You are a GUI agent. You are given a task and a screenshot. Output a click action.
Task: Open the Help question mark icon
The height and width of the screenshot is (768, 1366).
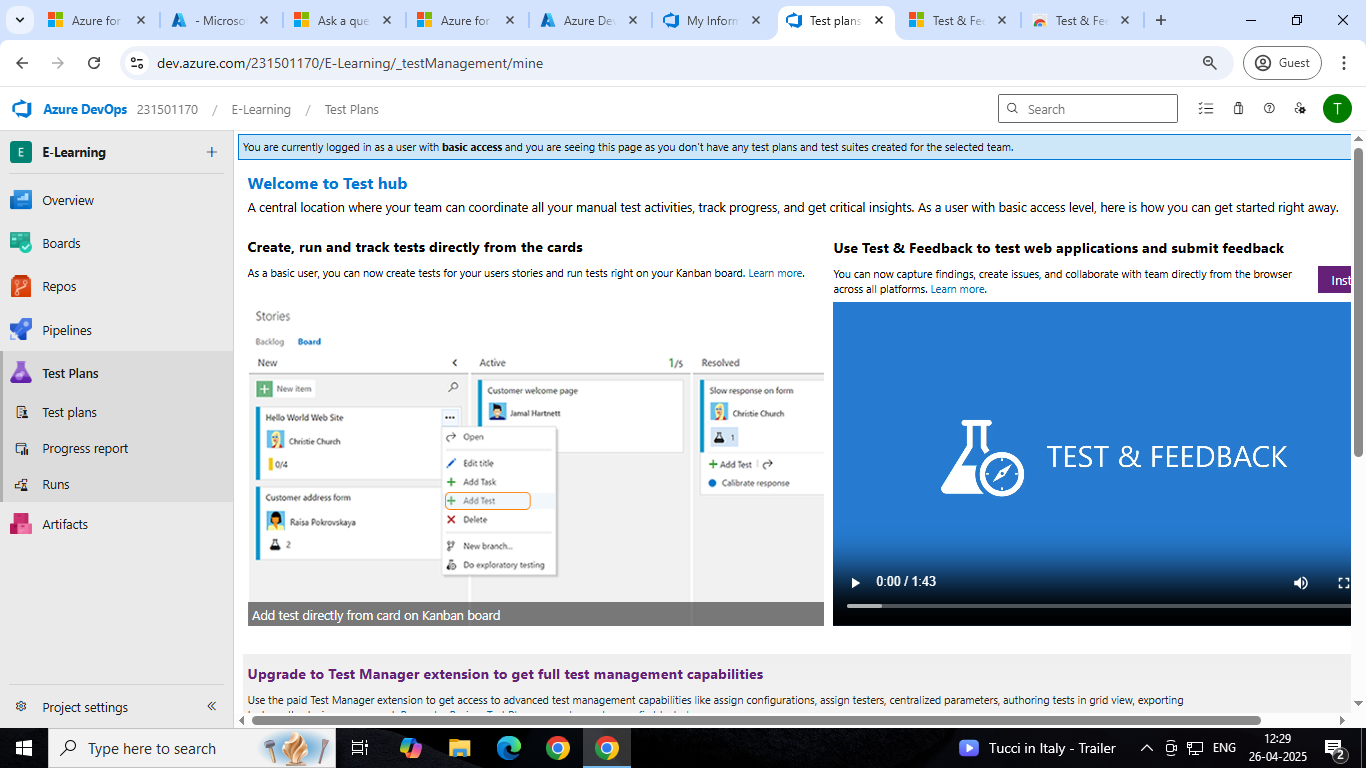(x=1269, y=109)
